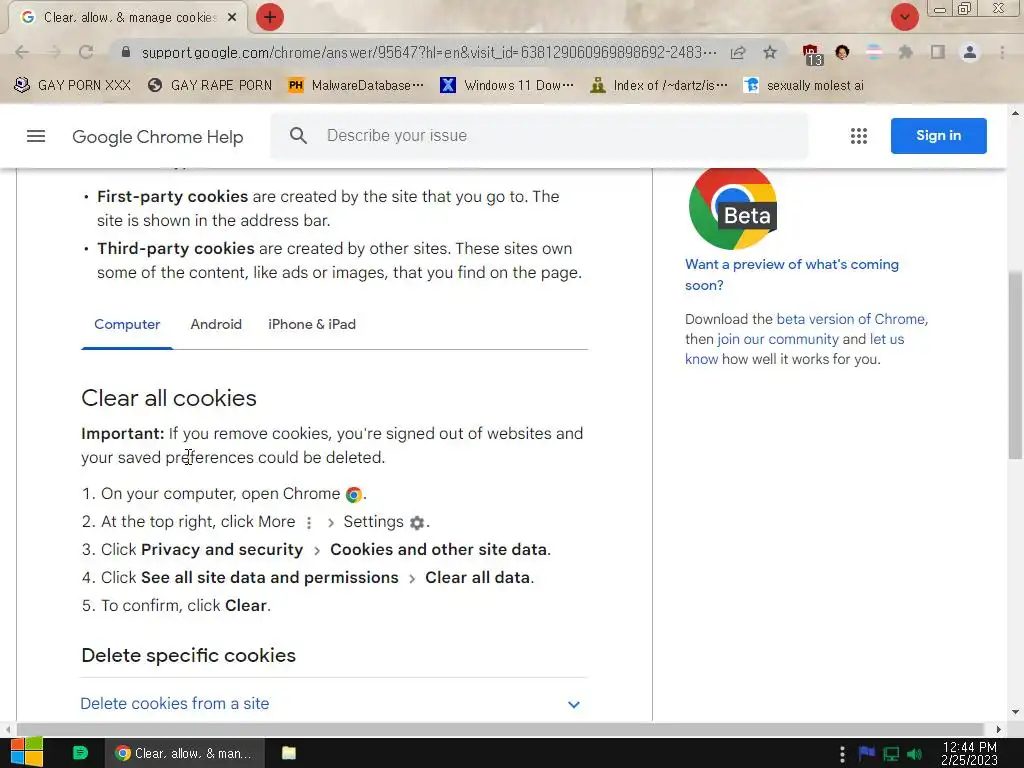Open the Extensions puzzle piece menu
This screenshot has height=768, width=1024.
(x=905, y=52)
